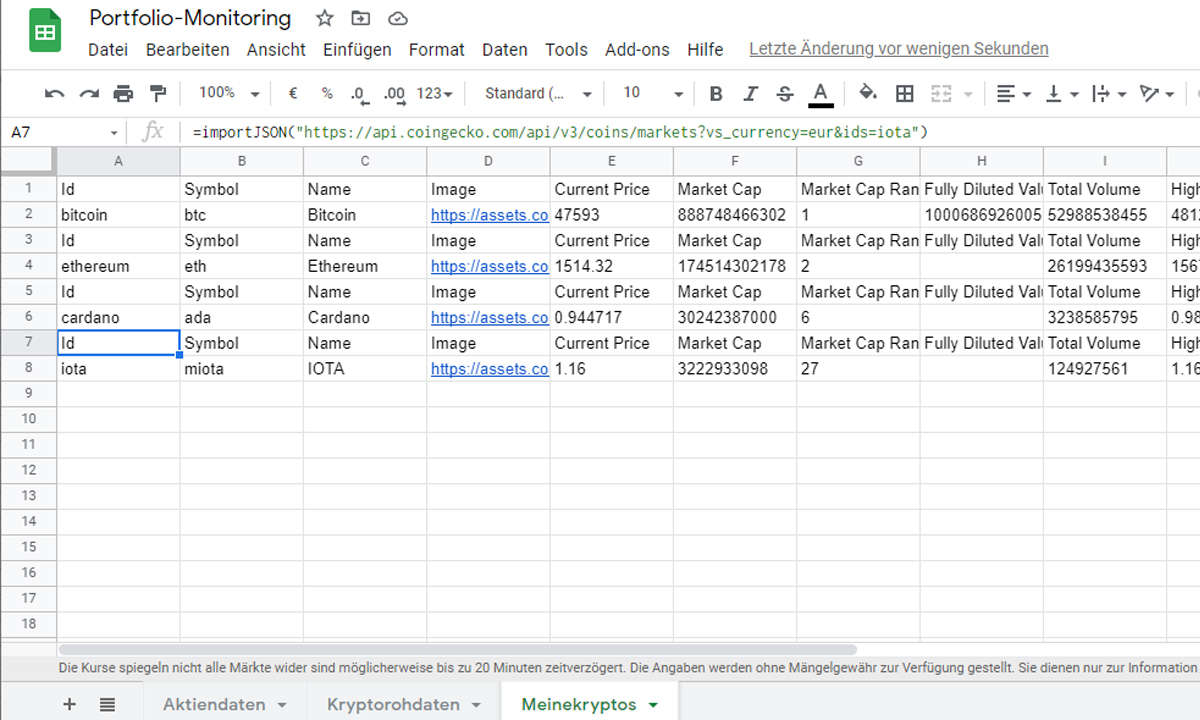Redo the last action
This screenshot has width=1200, height=720.
pos(89,93)
